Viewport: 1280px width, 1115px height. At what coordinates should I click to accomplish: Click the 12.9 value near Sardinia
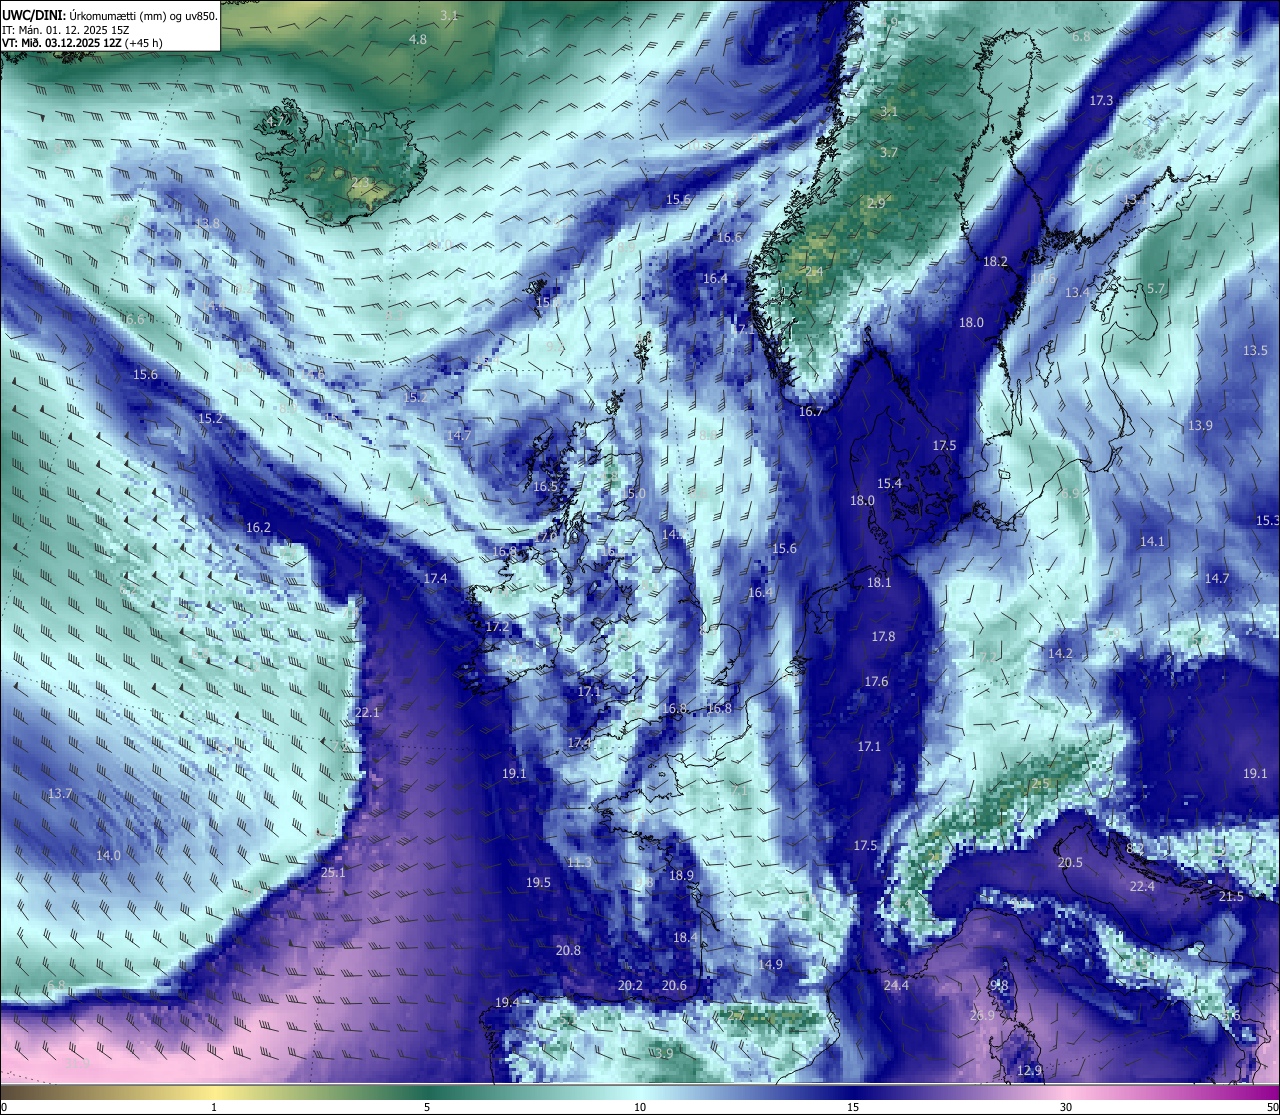(x=1029, y=1070)
